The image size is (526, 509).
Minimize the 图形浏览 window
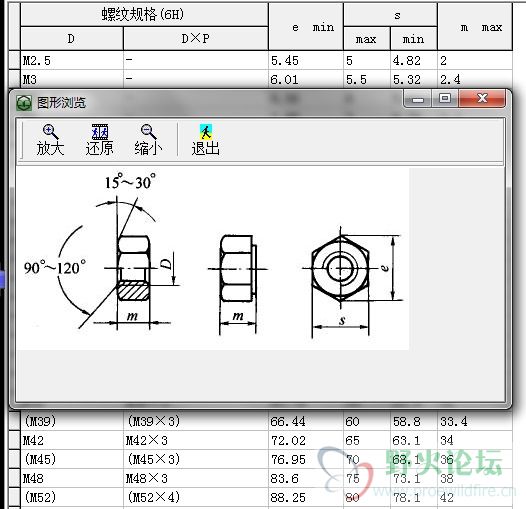(x=418, y=99)
